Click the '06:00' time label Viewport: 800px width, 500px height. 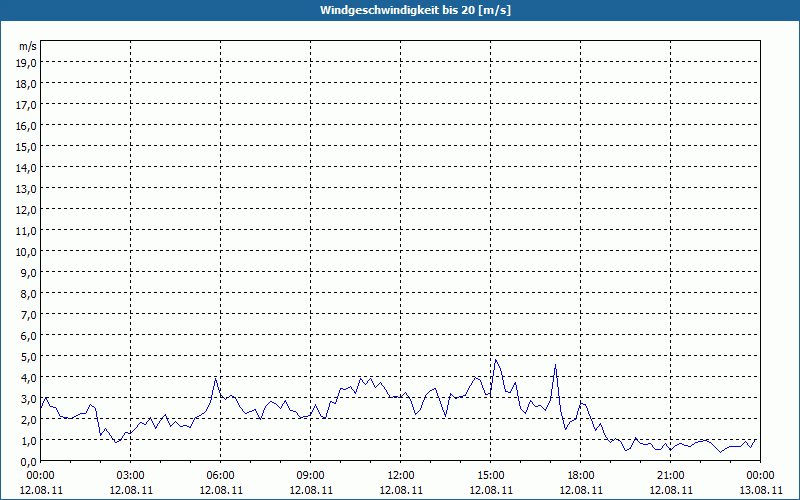tap(220, 476)
